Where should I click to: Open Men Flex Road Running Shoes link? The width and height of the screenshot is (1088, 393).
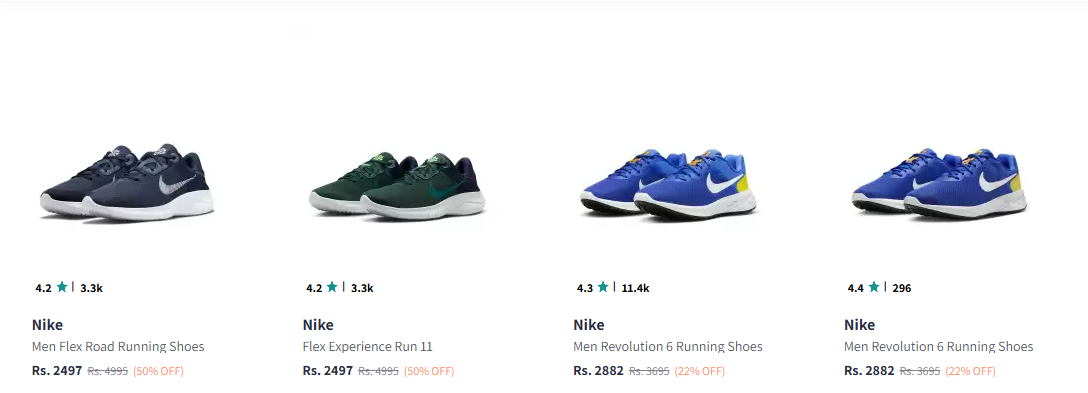click(118, 346)
